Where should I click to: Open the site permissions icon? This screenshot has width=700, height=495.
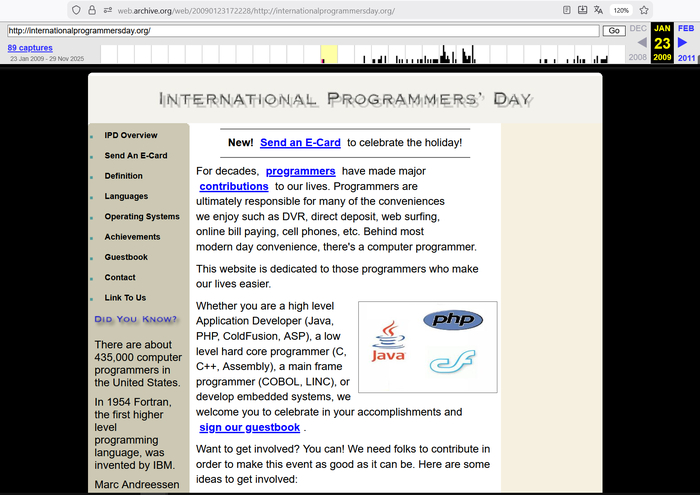coord(107,10)
